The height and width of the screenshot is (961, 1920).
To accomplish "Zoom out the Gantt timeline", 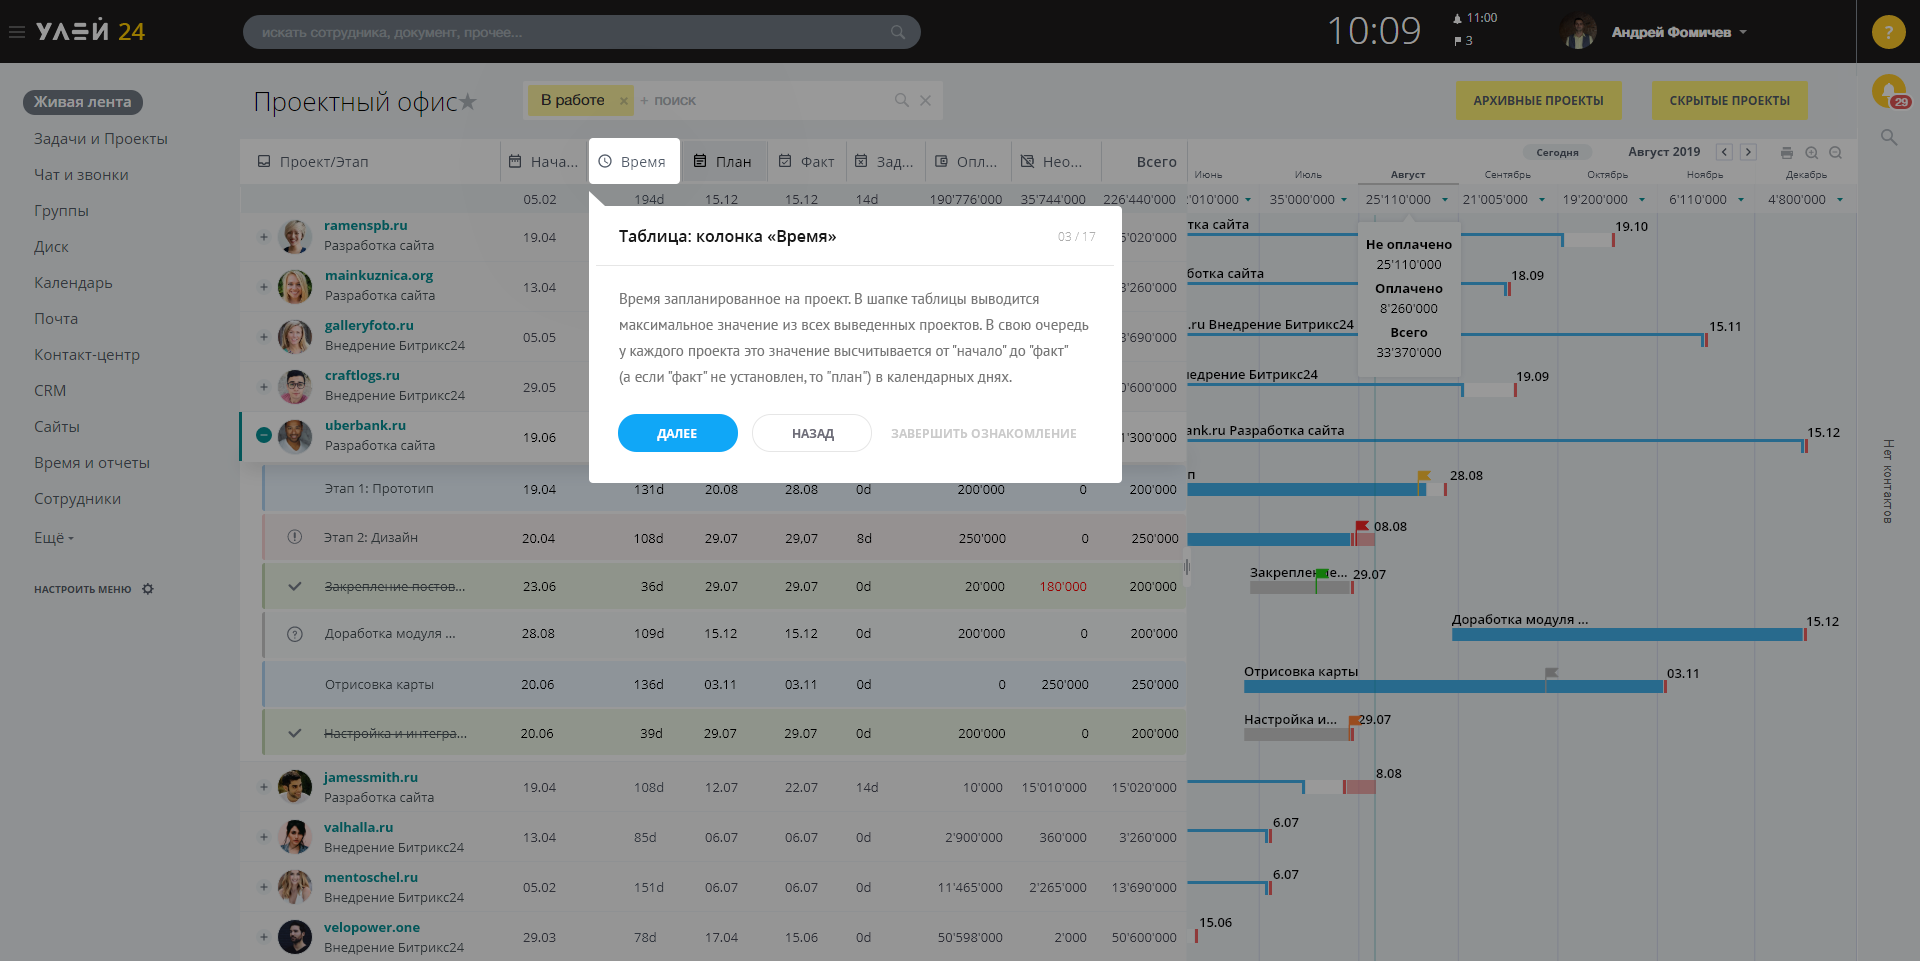I will pos(1836,153).
